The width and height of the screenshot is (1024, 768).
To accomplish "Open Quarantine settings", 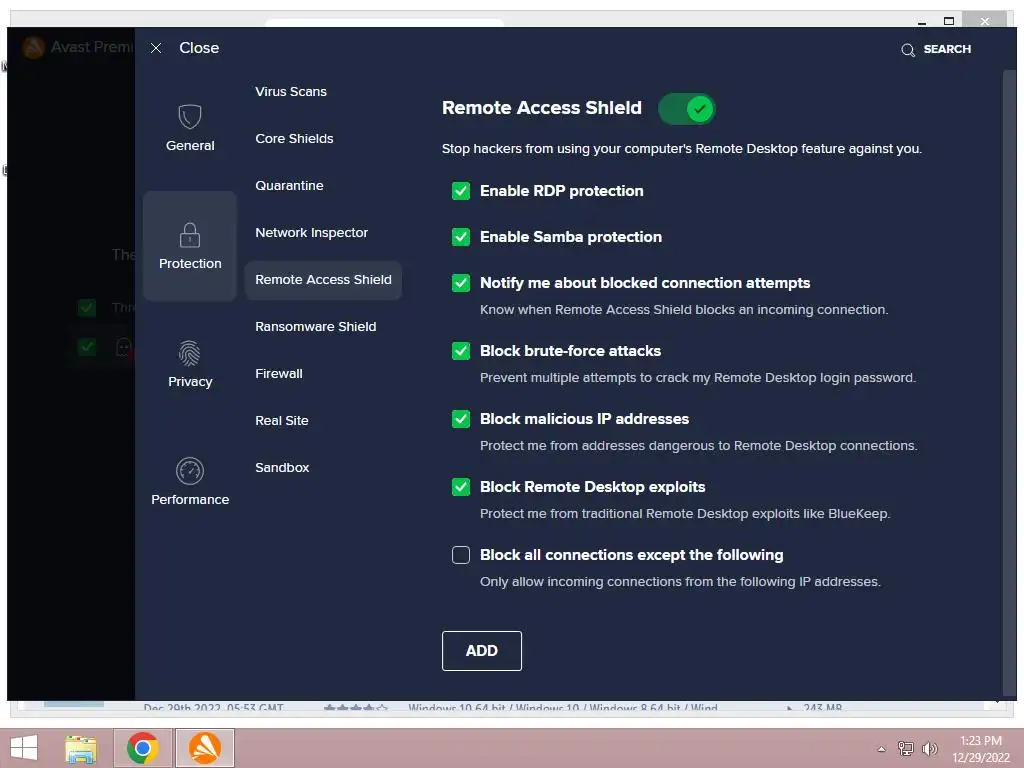I will (289, 185).
